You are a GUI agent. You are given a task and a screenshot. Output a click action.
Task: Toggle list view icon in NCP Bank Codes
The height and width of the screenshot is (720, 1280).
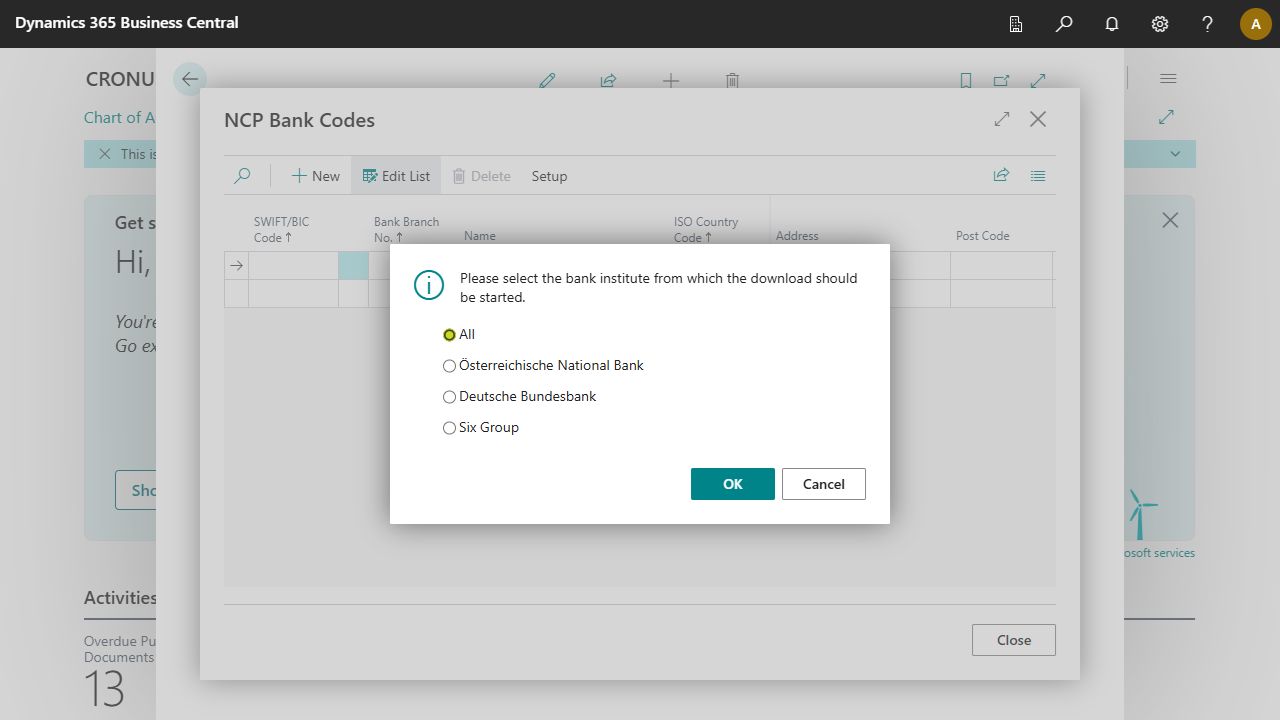pyautogui.click(x=1038, y=176)
